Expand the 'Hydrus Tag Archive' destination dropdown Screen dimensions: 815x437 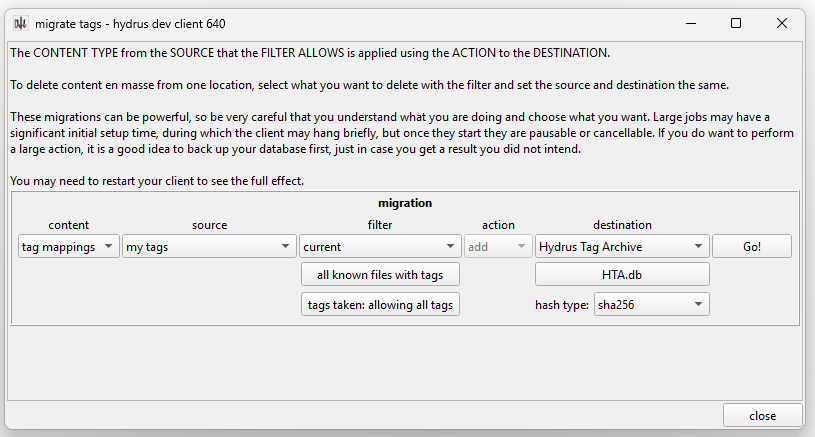[x=621, y=247]
